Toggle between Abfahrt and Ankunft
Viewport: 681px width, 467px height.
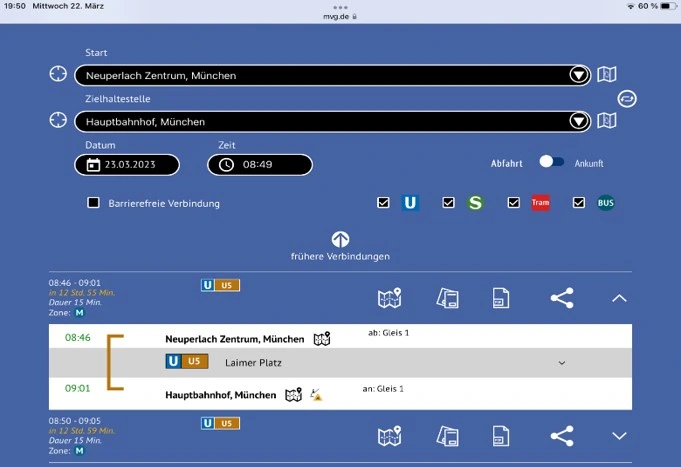coord(551,162)
